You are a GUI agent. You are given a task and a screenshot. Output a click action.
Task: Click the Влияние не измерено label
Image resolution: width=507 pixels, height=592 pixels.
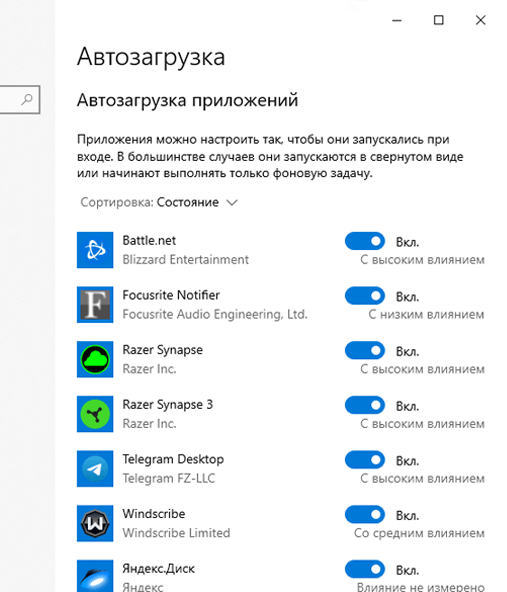tap(421, 587)
